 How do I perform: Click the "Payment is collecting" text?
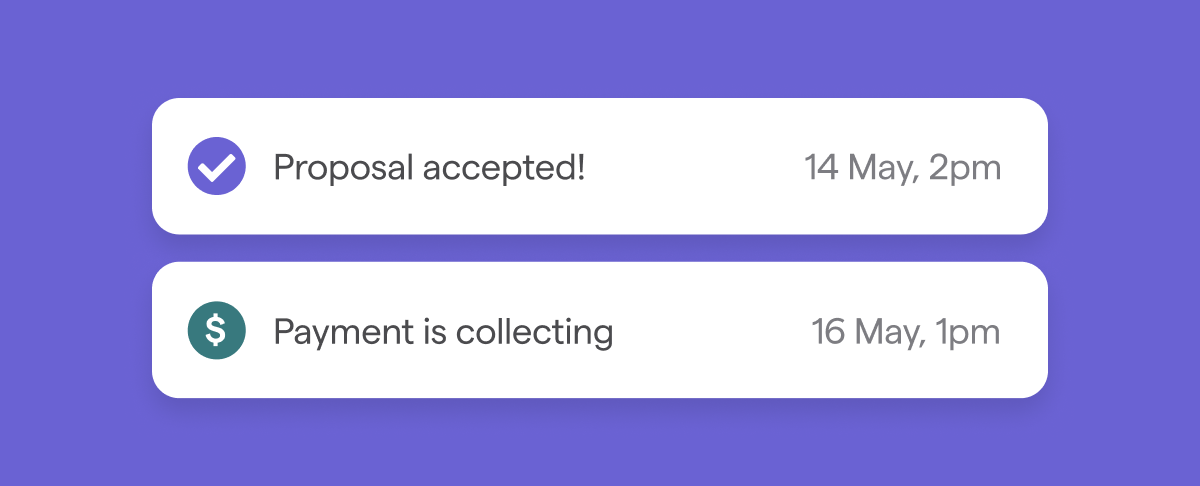pyautogui.click(x=443, y=331)
